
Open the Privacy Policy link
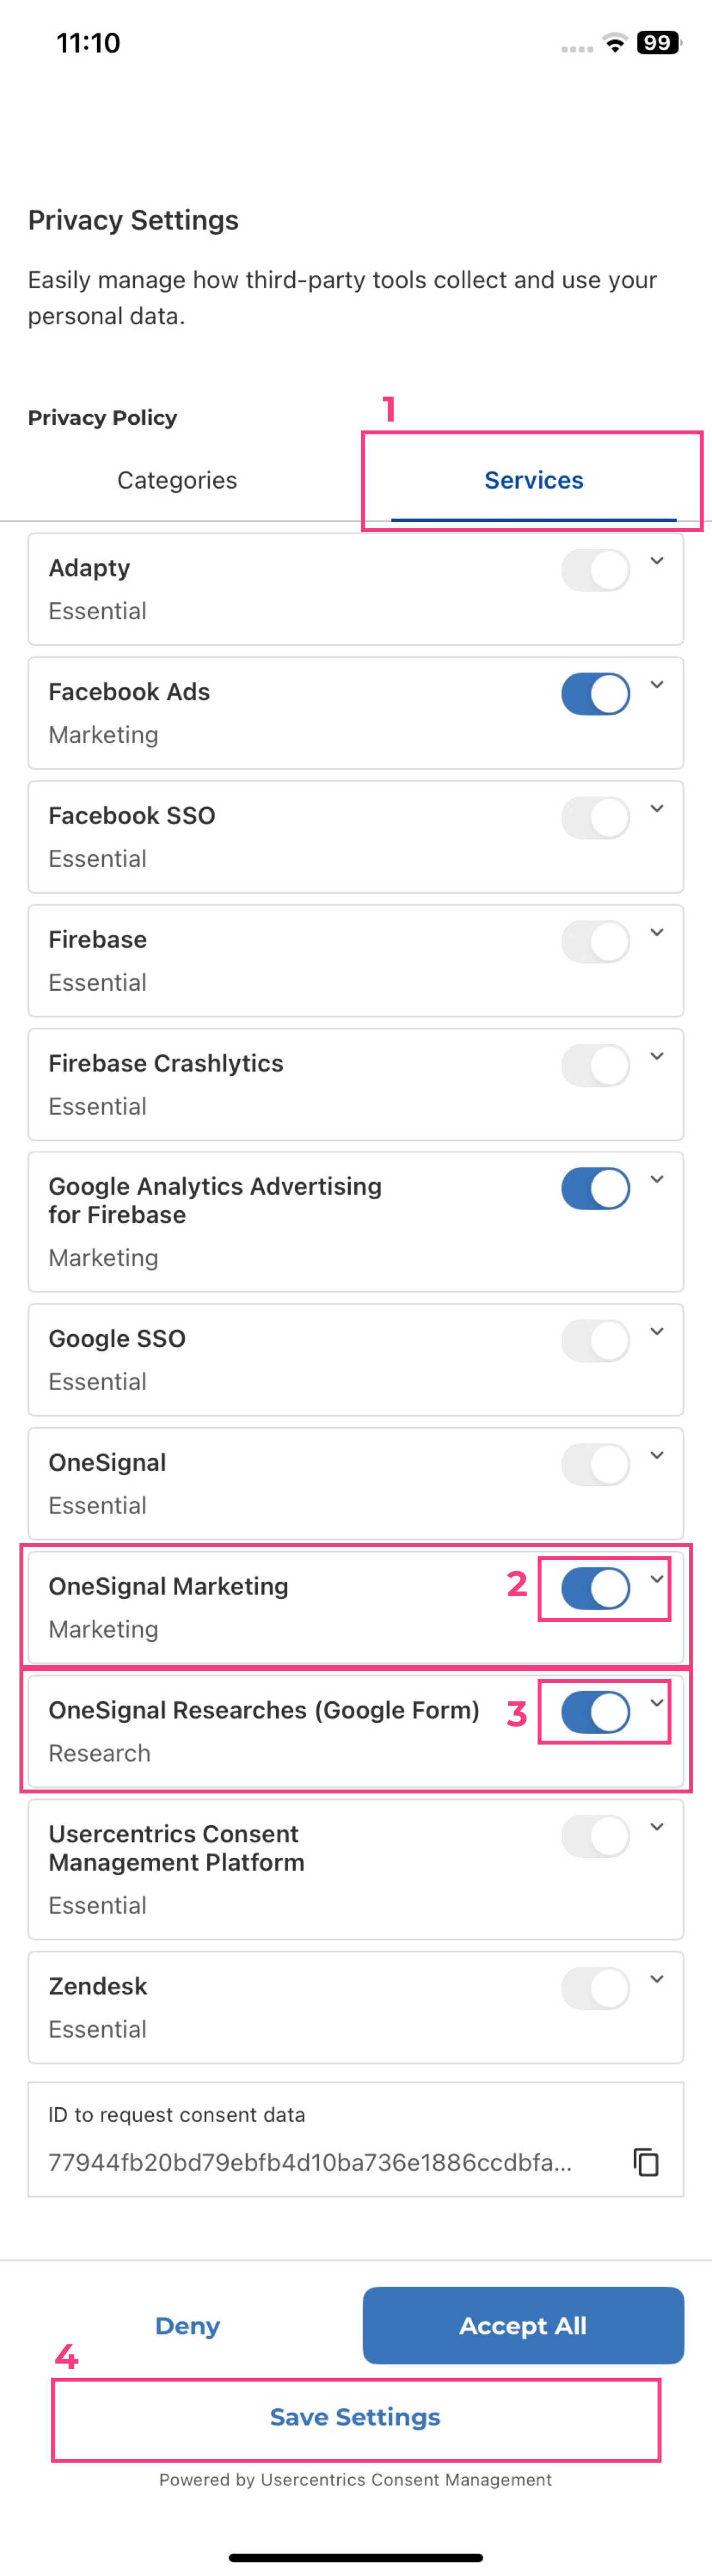102,418
